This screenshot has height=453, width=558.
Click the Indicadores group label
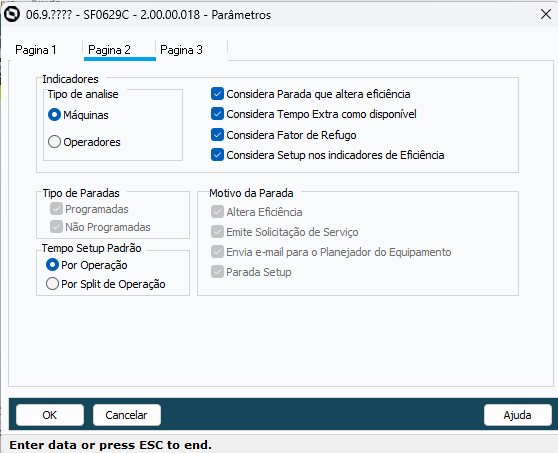pos(70,79)
